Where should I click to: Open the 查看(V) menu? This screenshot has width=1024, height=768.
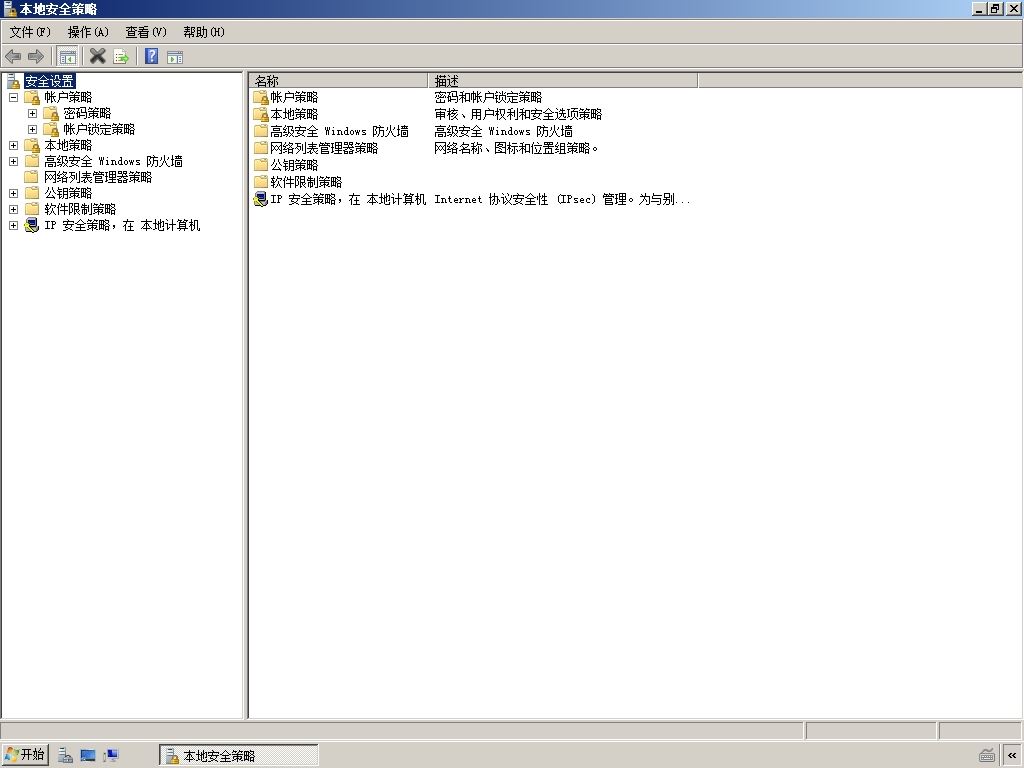tap(146, 32)
